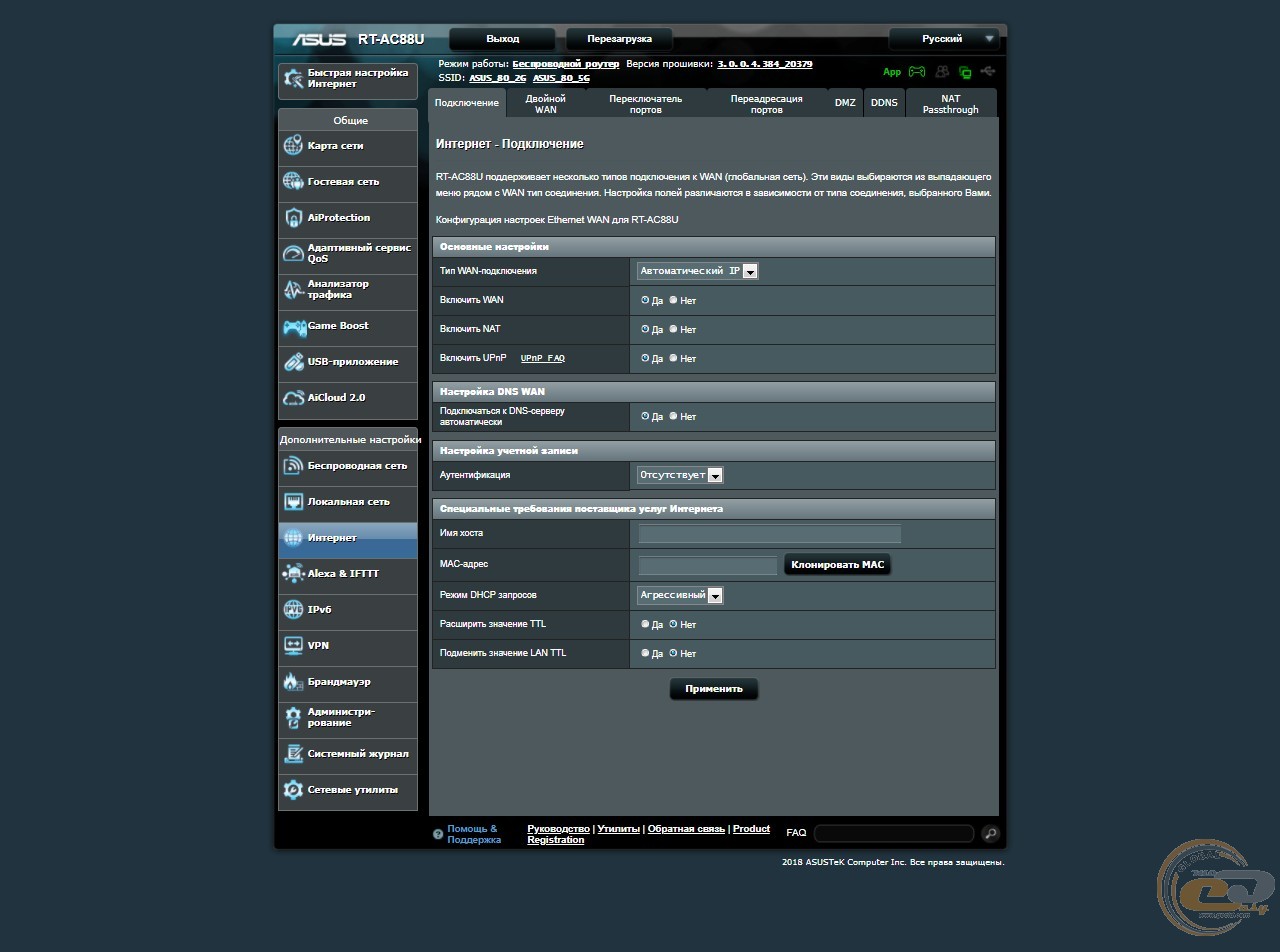Select Нет for automatic DNS-сервер connection

point(673,416)
